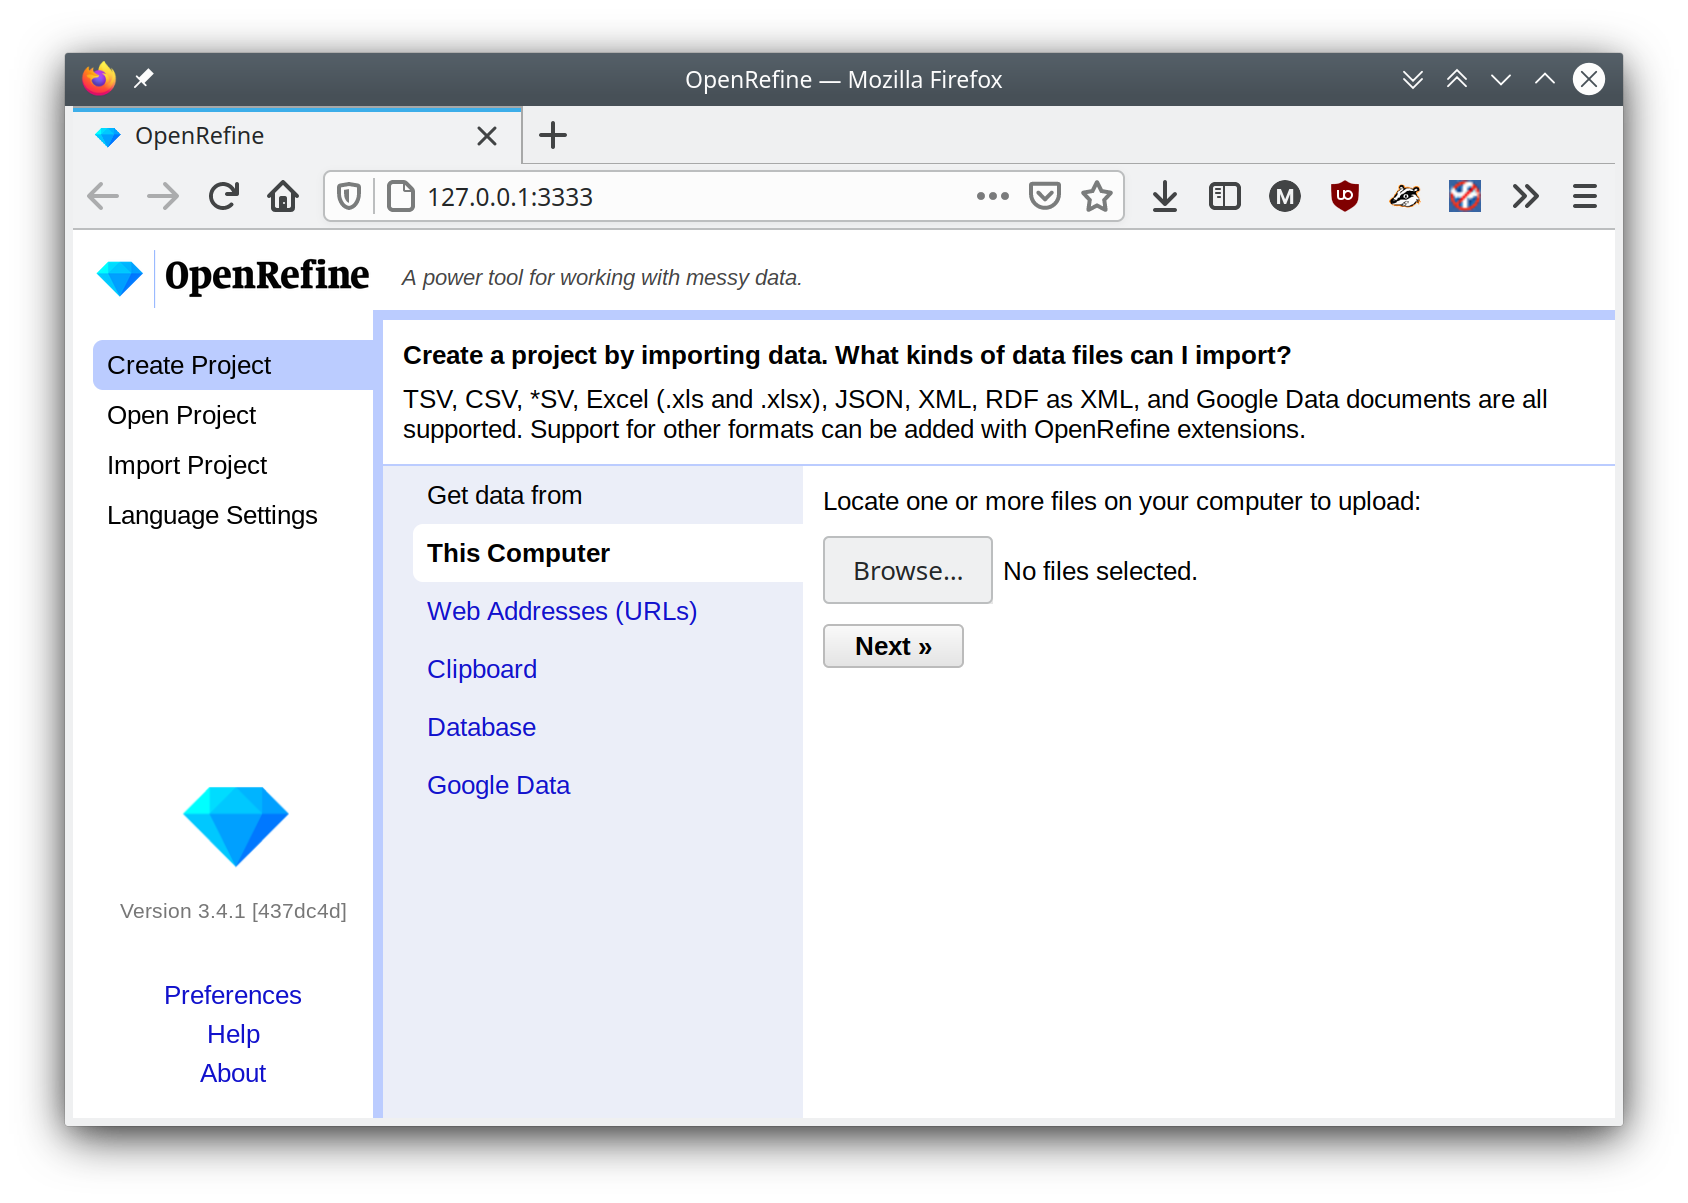Screen dimensions: 1688x1203
Task: Open the page actions ellipsis menu
Action: click(991, 196)
